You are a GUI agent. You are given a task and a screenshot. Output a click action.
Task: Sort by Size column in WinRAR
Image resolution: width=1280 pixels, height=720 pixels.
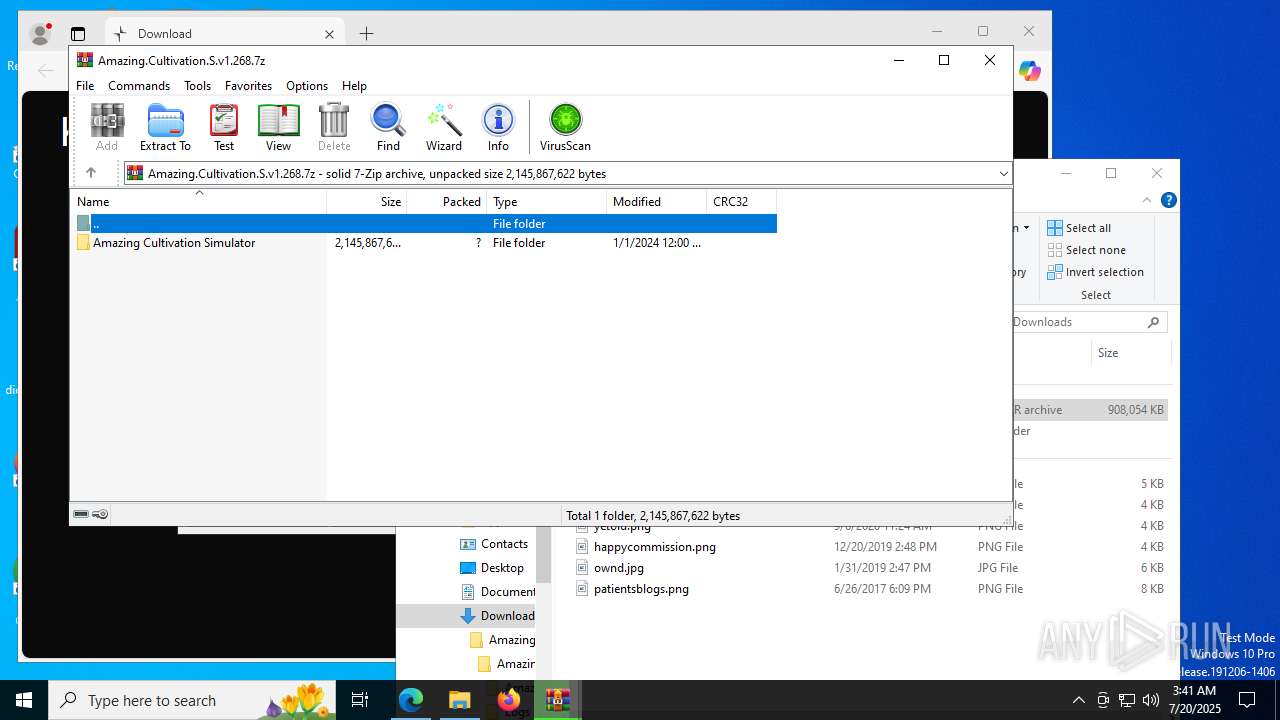367,202
